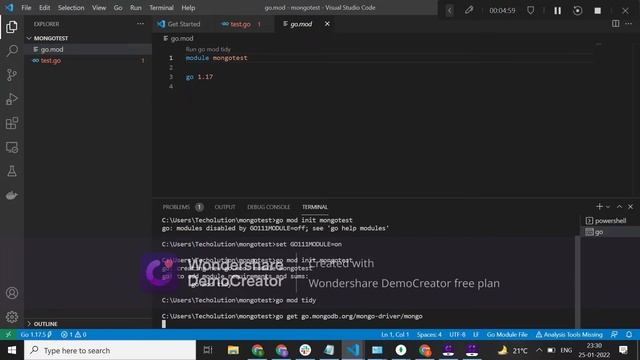The image size is (640, 360).
Task: Select test.go in the Explorer tree
Action: click(x=88, y=60)
